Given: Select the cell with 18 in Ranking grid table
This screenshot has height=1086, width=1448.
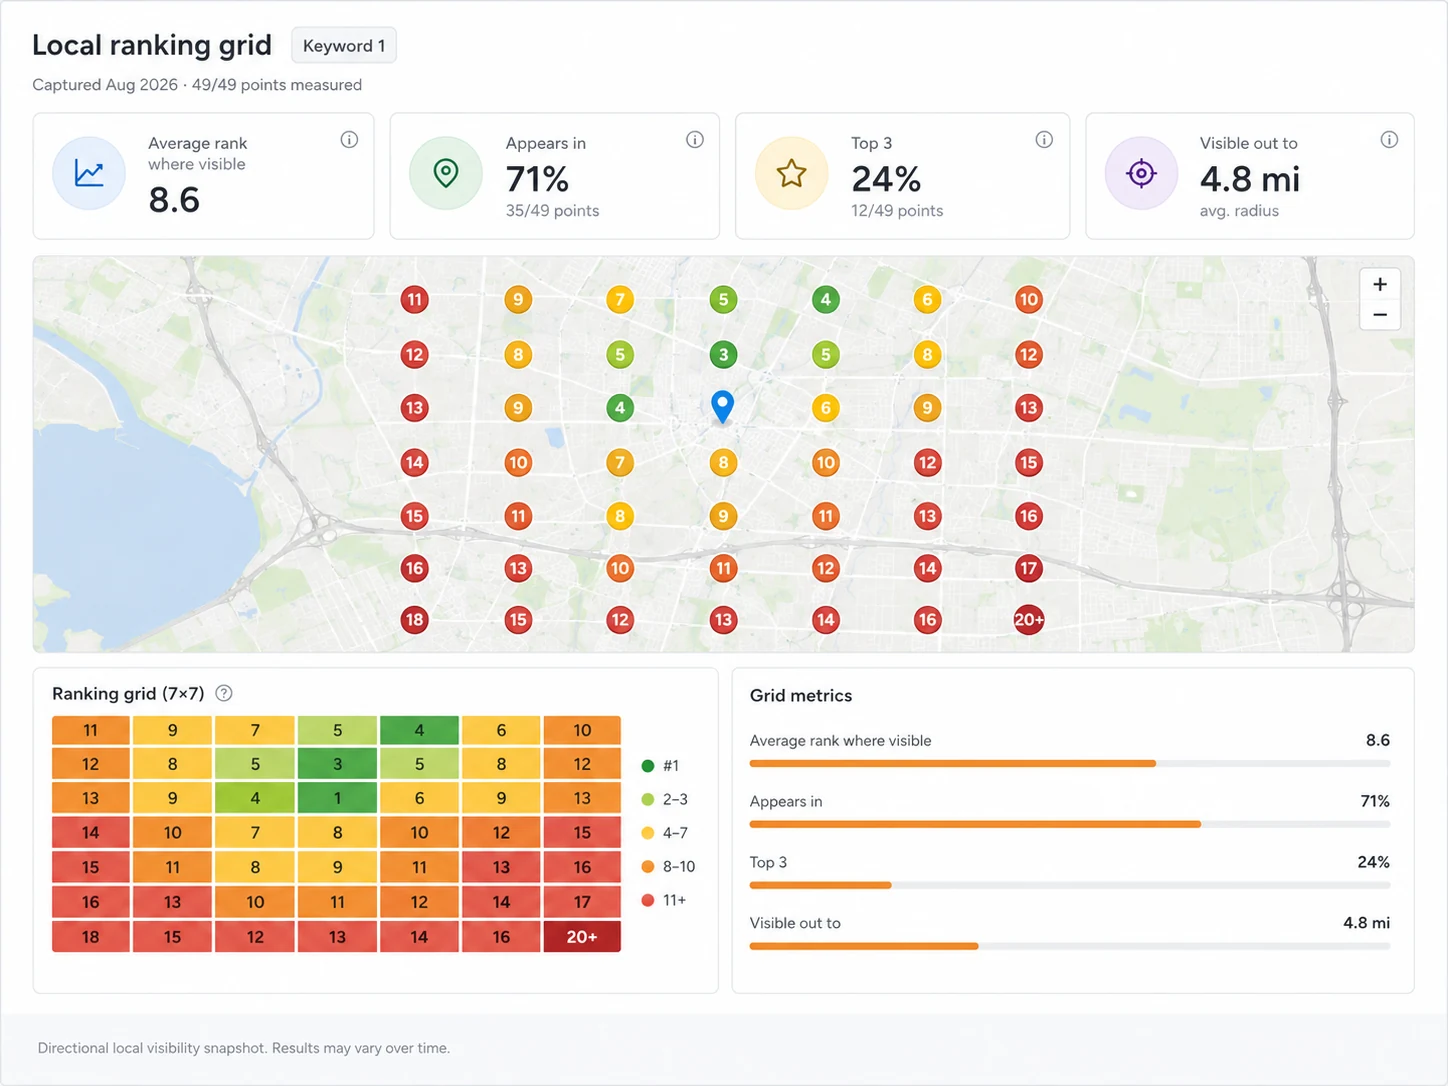Looking at the screenshot, I should click(91, 937).
